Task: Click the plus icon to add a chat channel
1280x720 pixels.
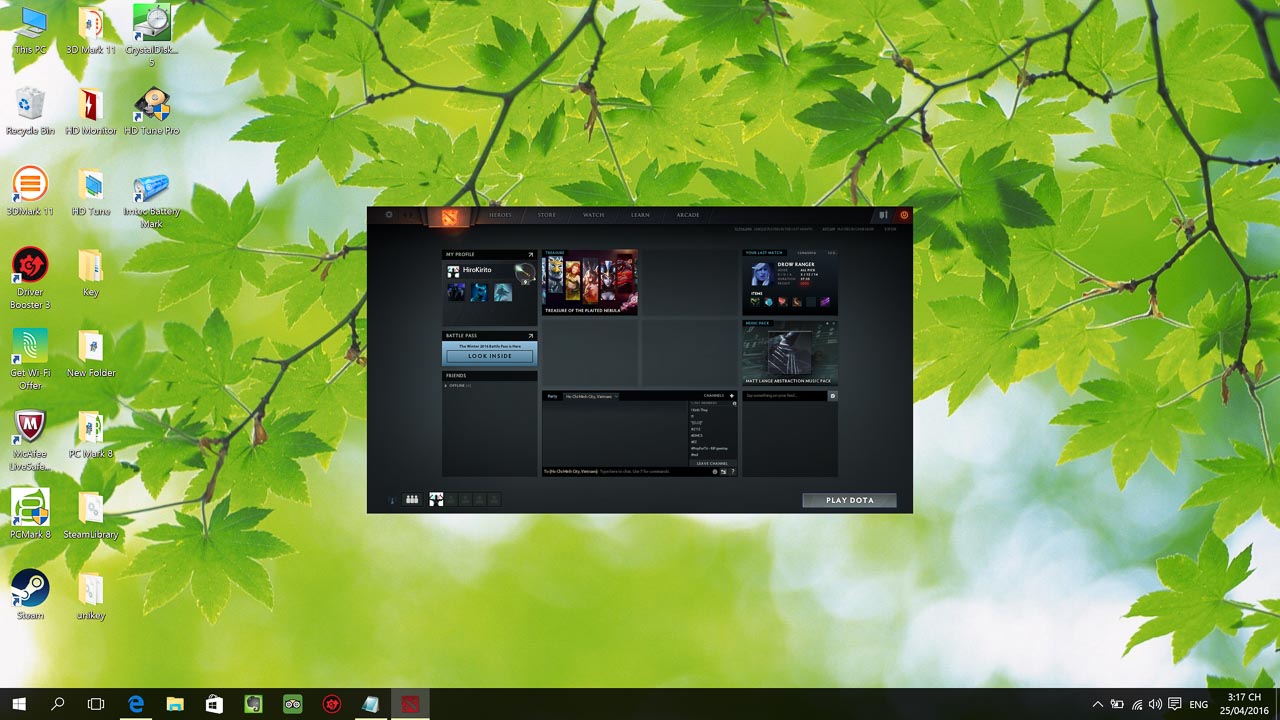Action: point(732,395)
